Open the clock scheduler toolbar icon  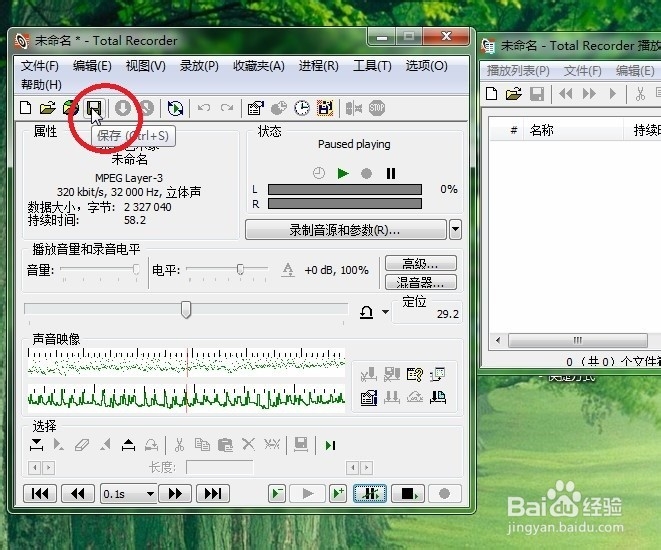tap(302, 108)
